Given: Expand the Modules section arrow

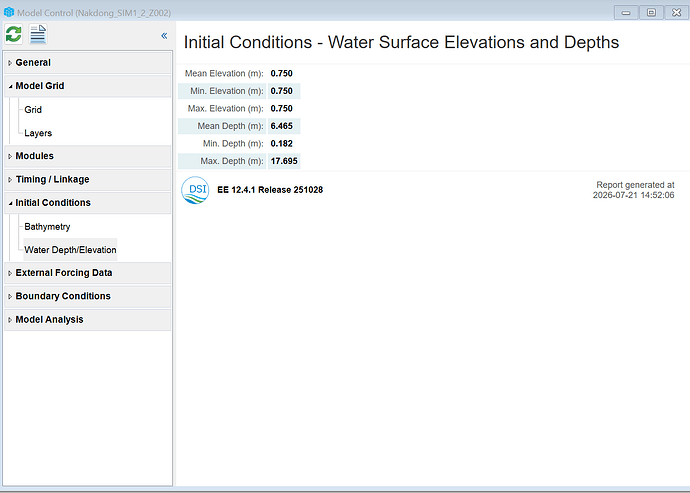Looking at the screenshot, I should pyautogui.click(x=10, y=156).
